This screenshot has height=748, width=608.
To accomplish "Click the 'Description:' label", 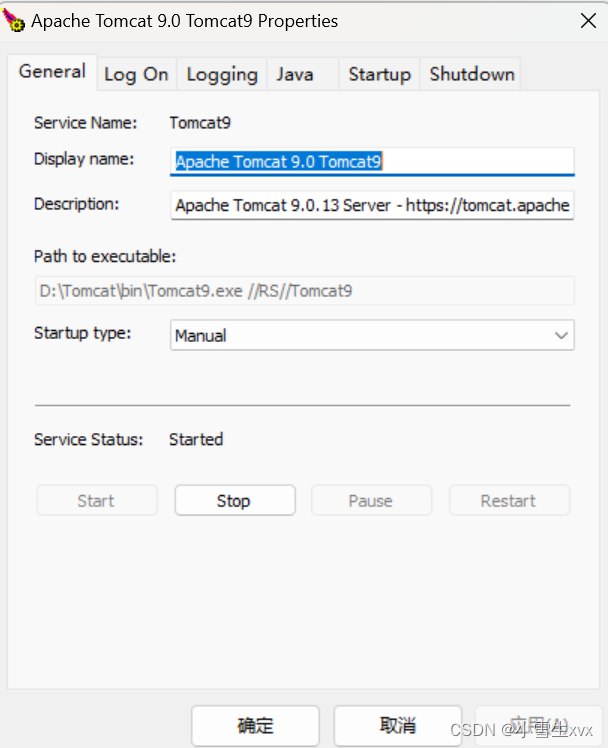I will click(76, 204).
